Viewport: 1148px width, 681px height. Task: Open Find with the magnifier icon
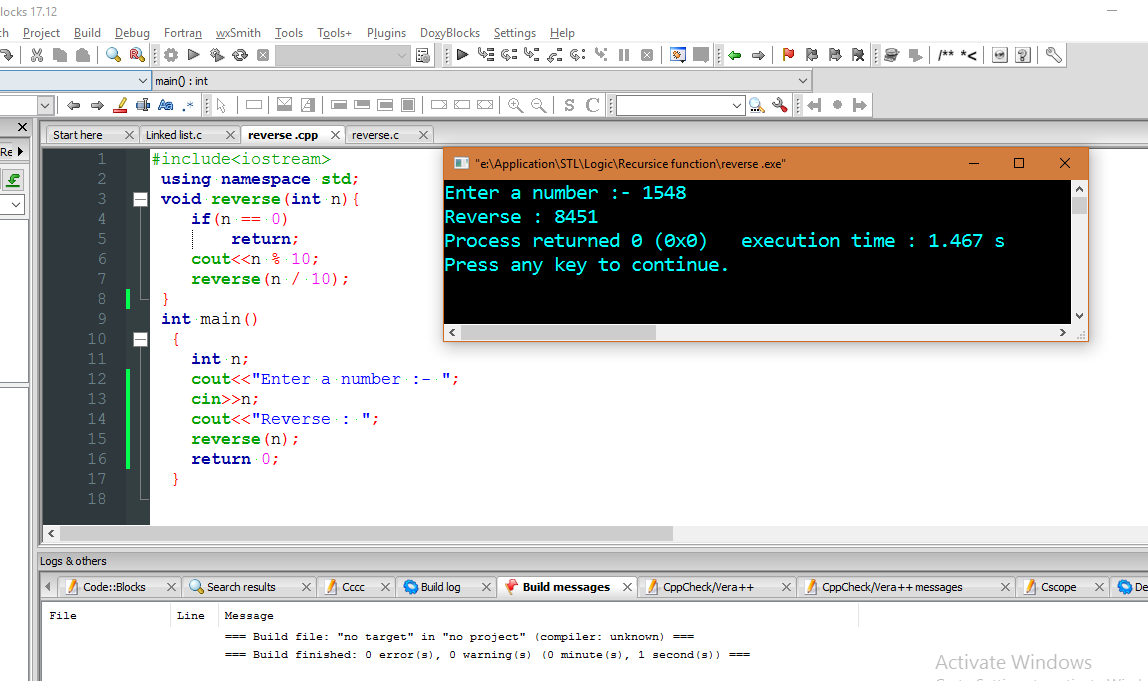(113, 55)
